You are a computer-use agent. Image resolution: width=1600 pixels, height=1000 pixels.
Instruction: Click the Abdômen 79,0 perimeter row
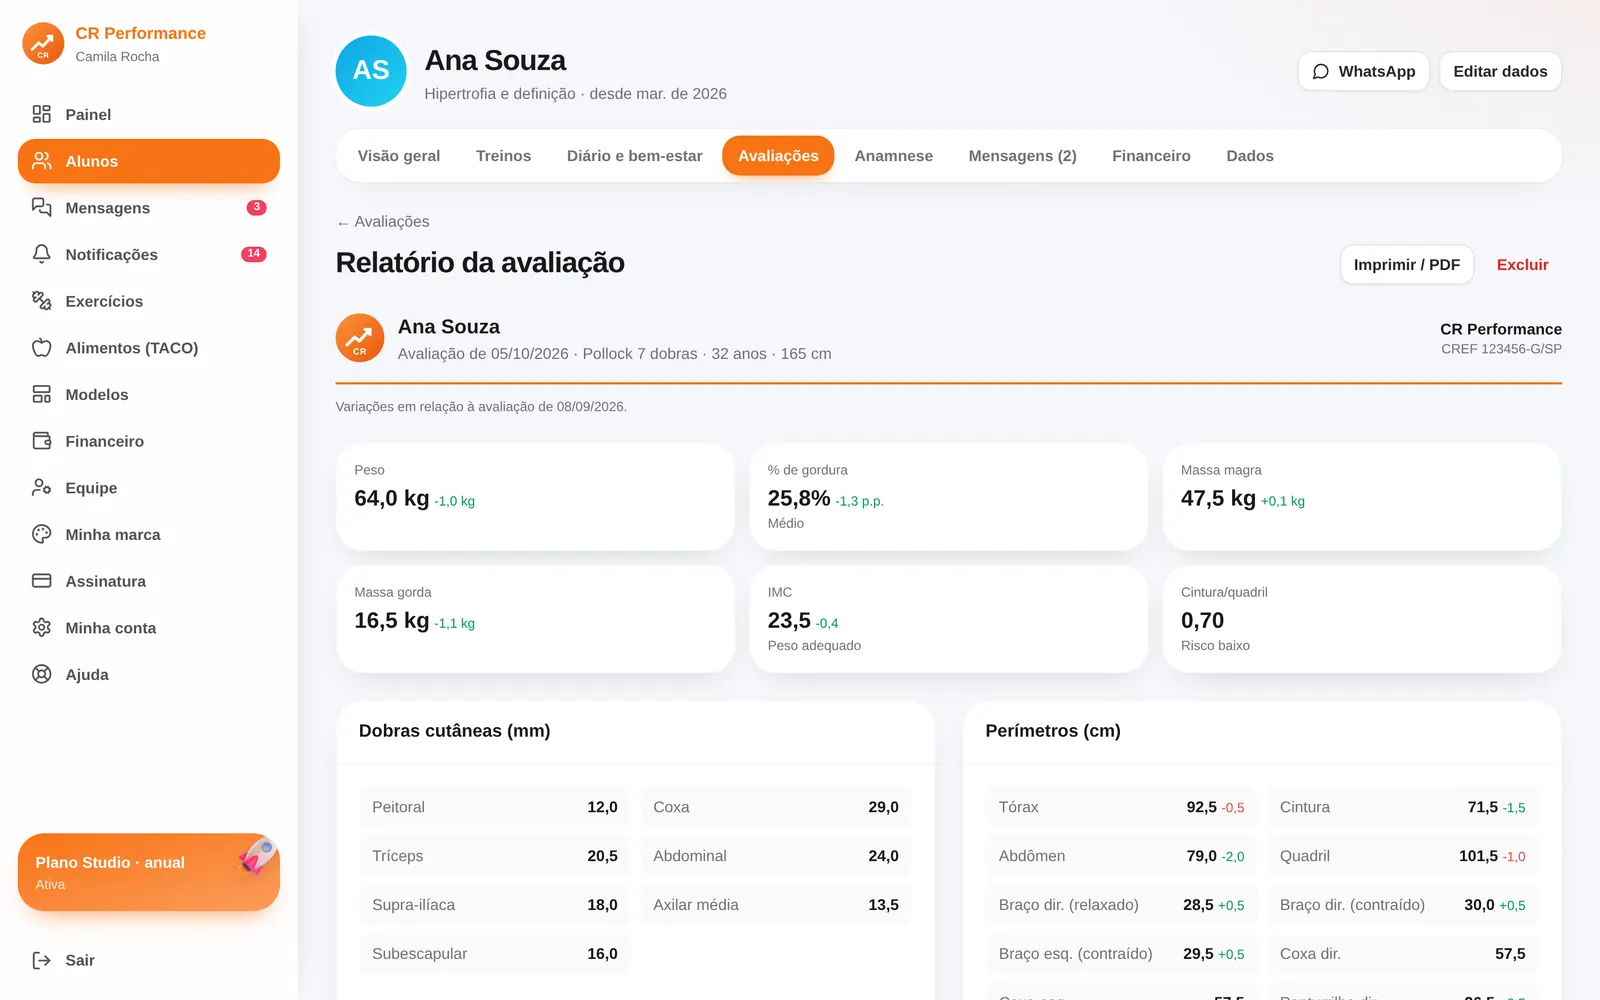pos(1122,856)
